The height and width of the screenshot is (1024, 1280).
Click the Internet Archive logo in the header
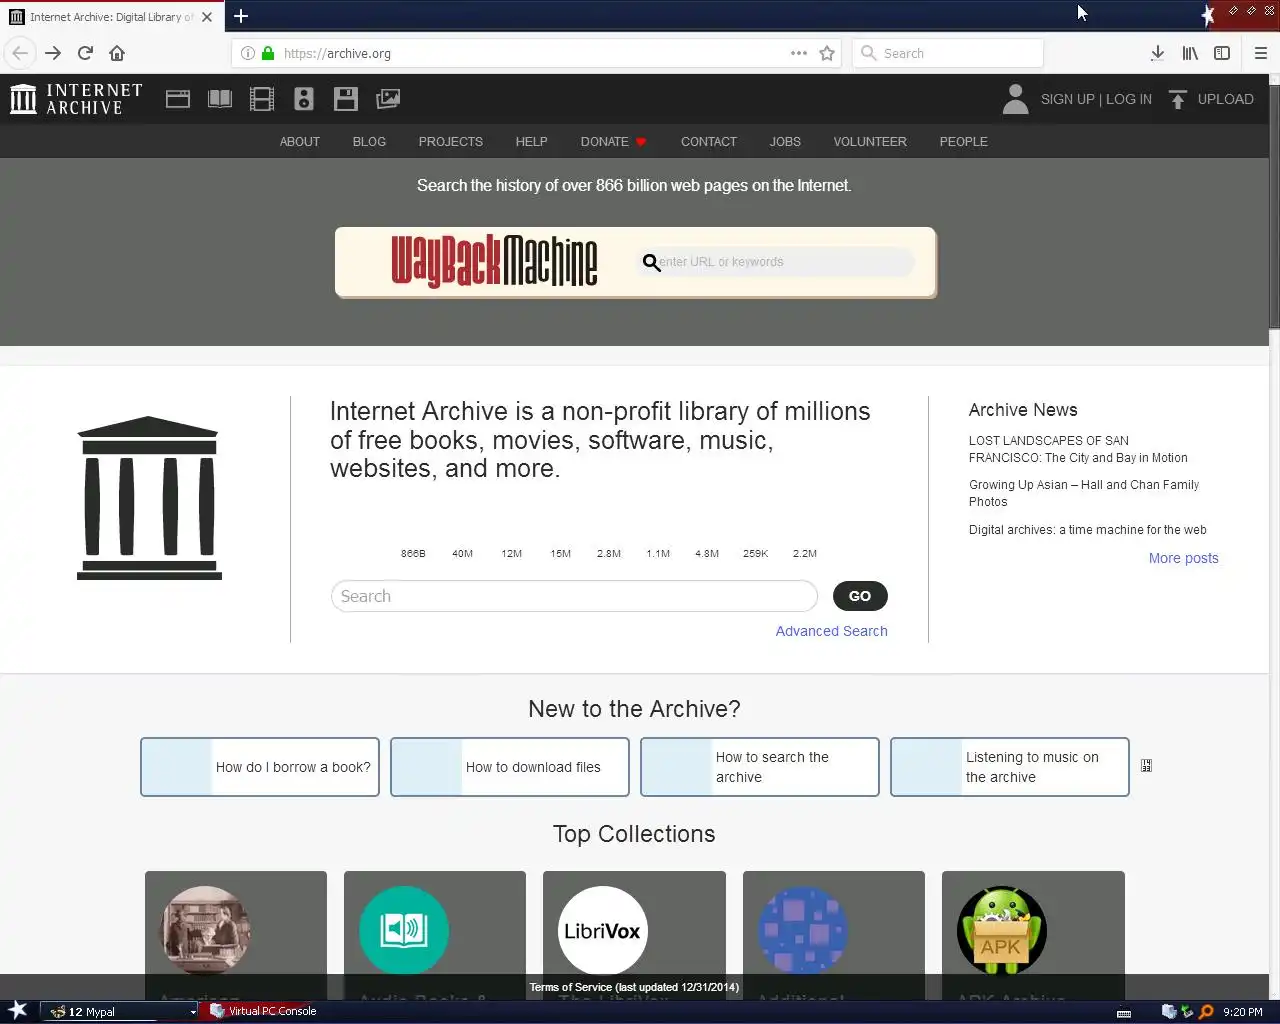(x=76, y=99)
